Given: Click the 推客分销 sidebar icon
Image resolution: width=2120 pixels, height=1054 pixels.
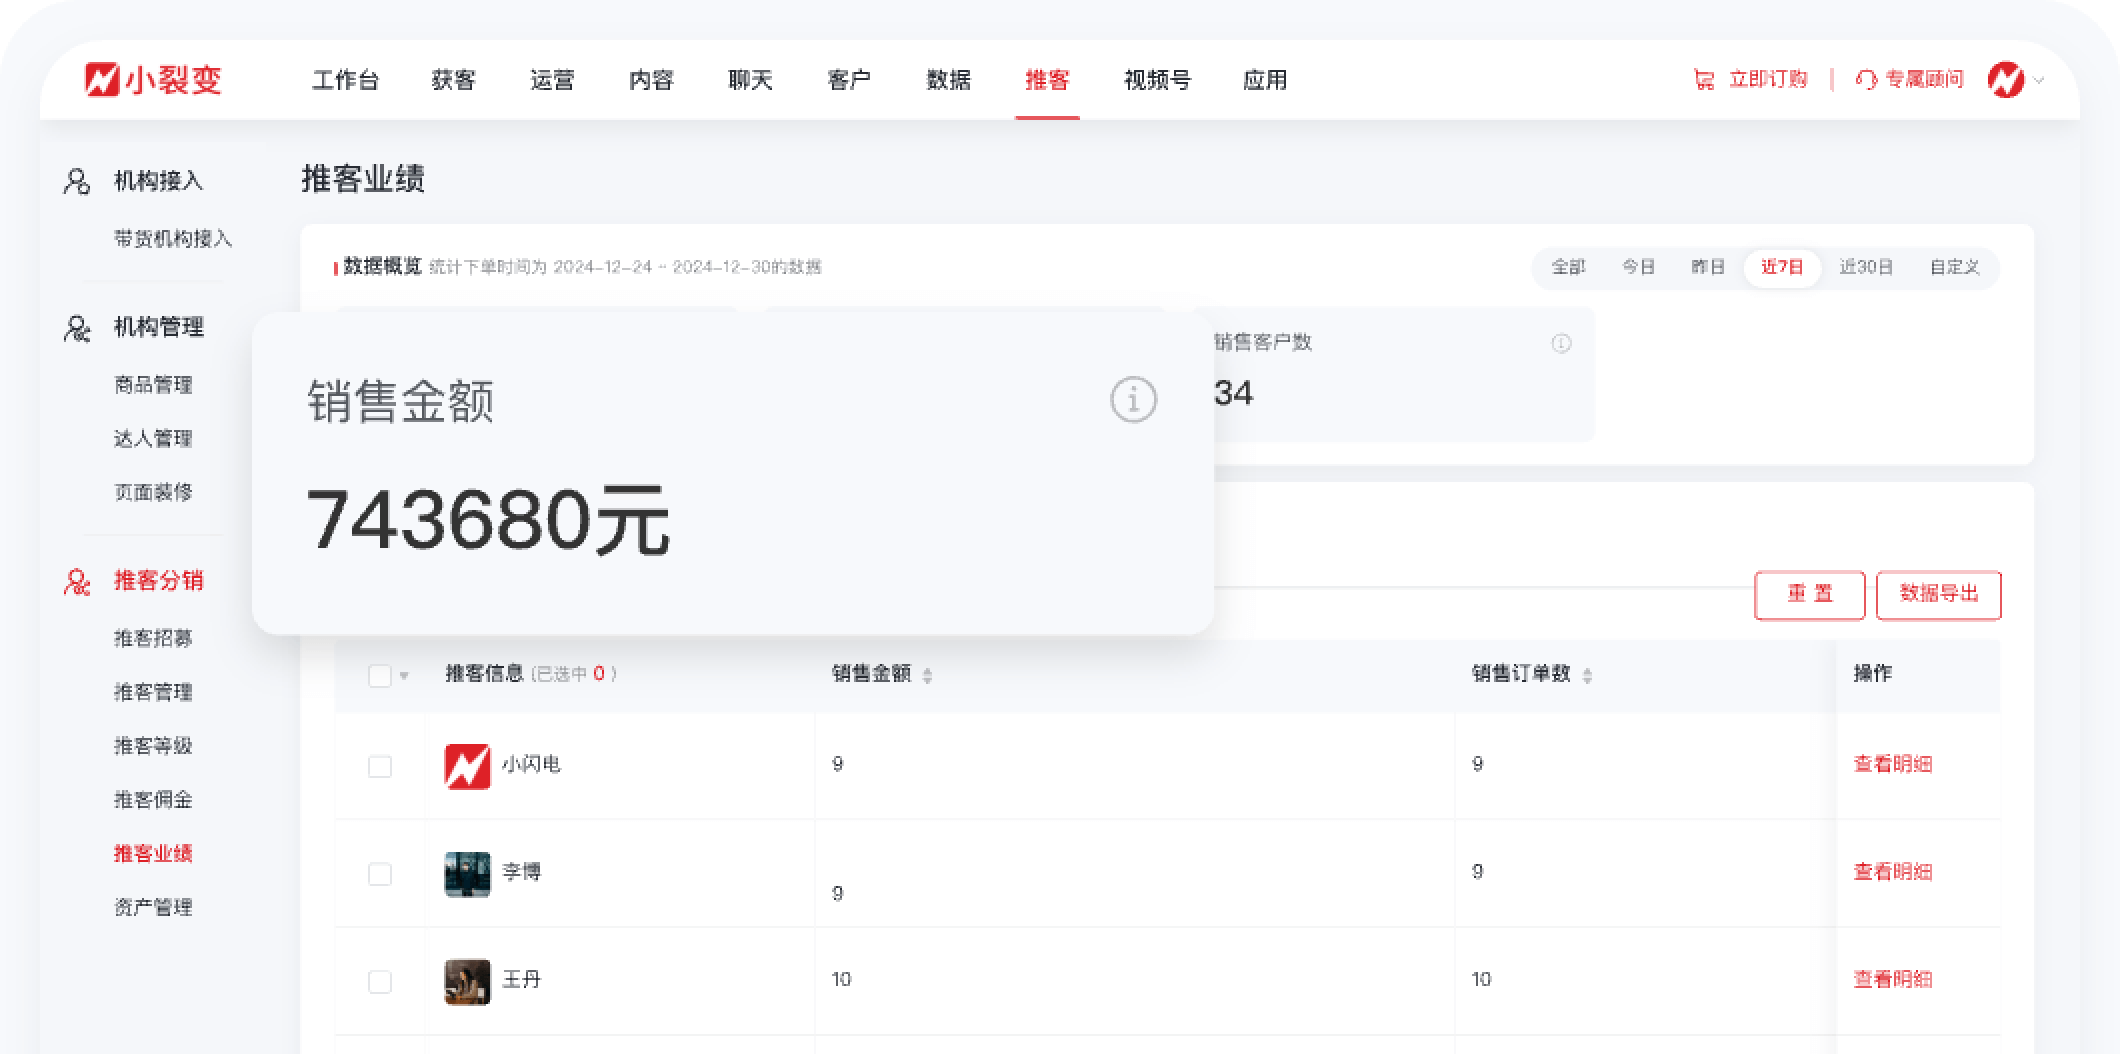Looking at the screenshot, I should click(77, 581).
